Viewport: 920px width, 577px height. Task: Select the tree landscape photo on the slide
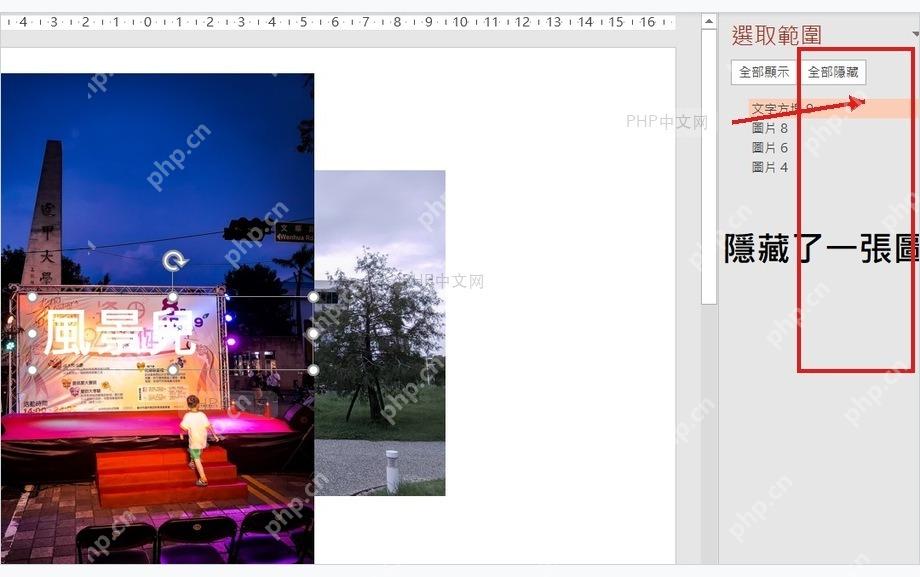pos(380,333)
